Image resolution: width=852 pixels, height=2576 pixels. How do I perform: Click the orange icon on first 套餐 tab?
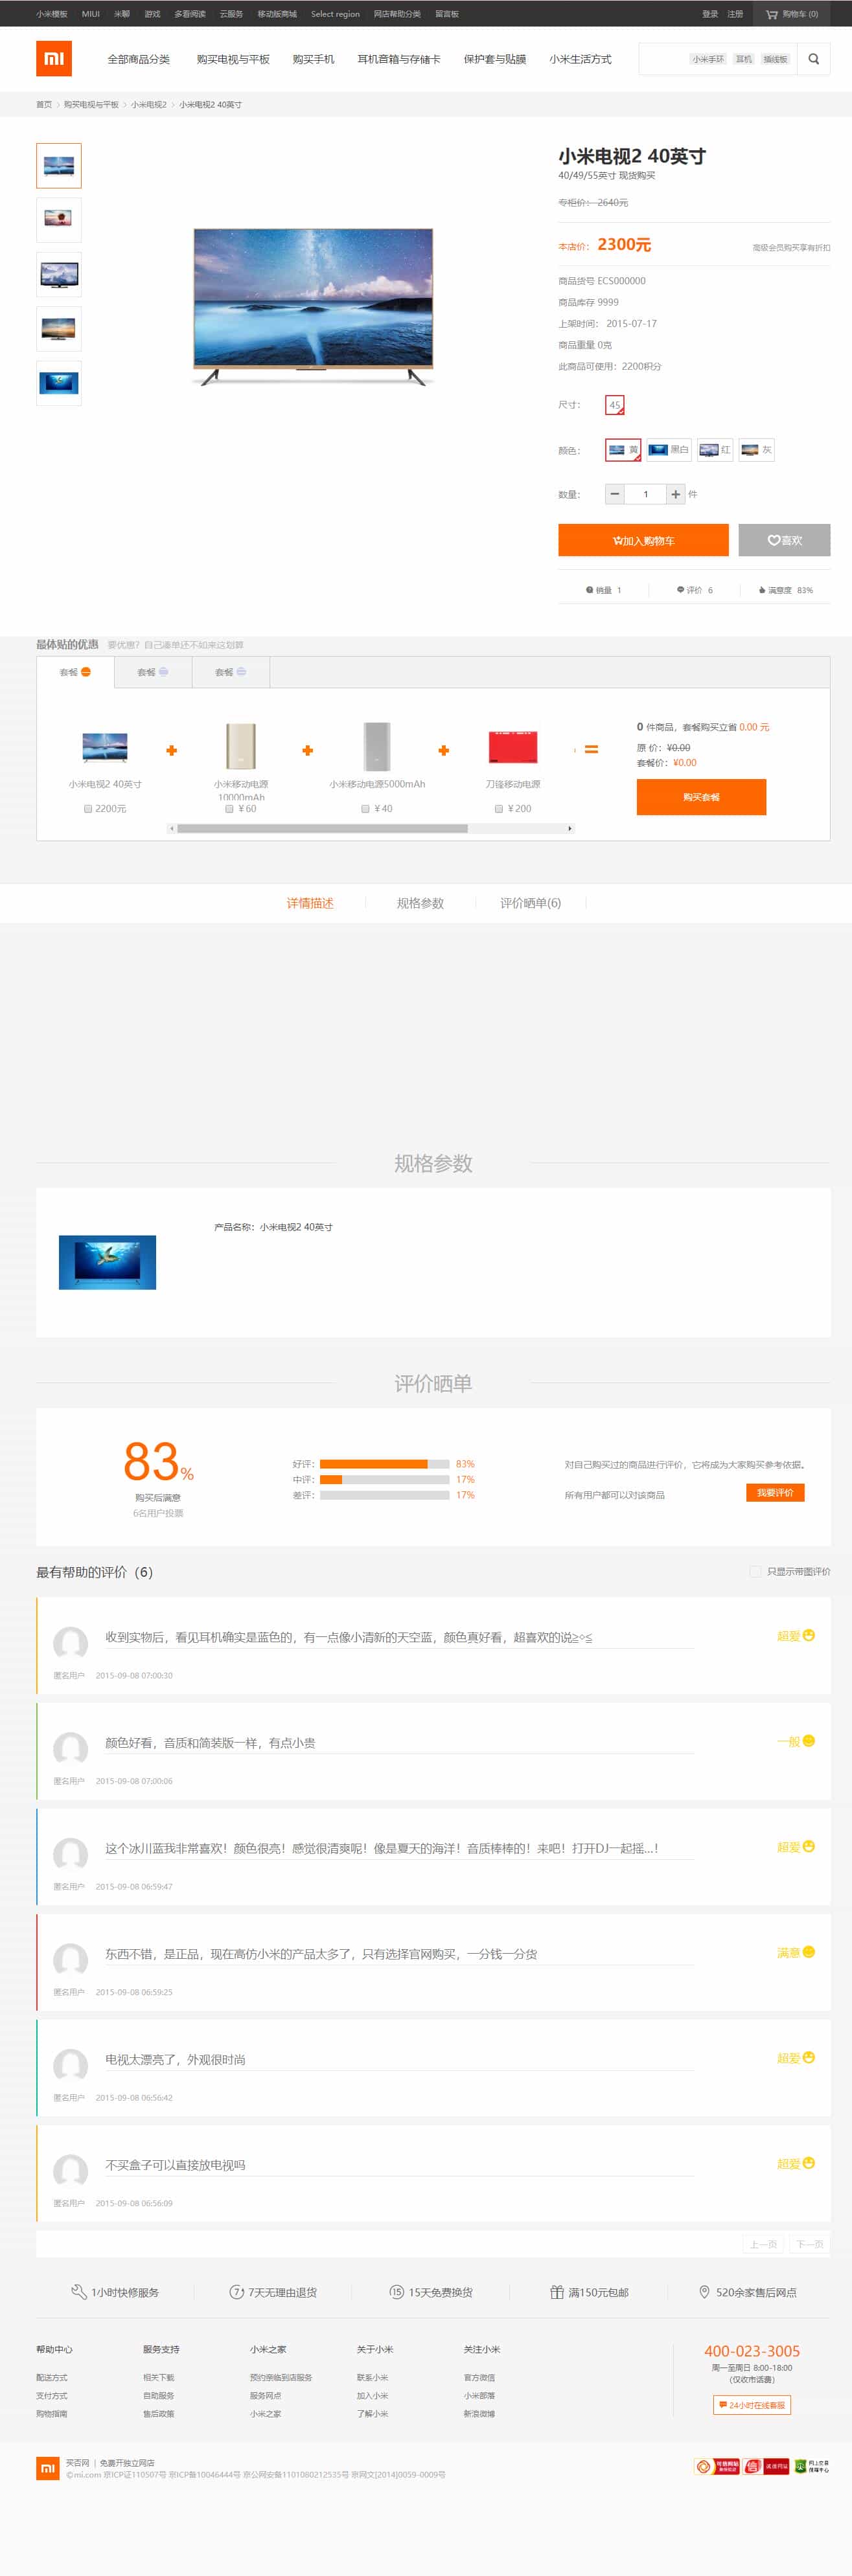(86, 672)
